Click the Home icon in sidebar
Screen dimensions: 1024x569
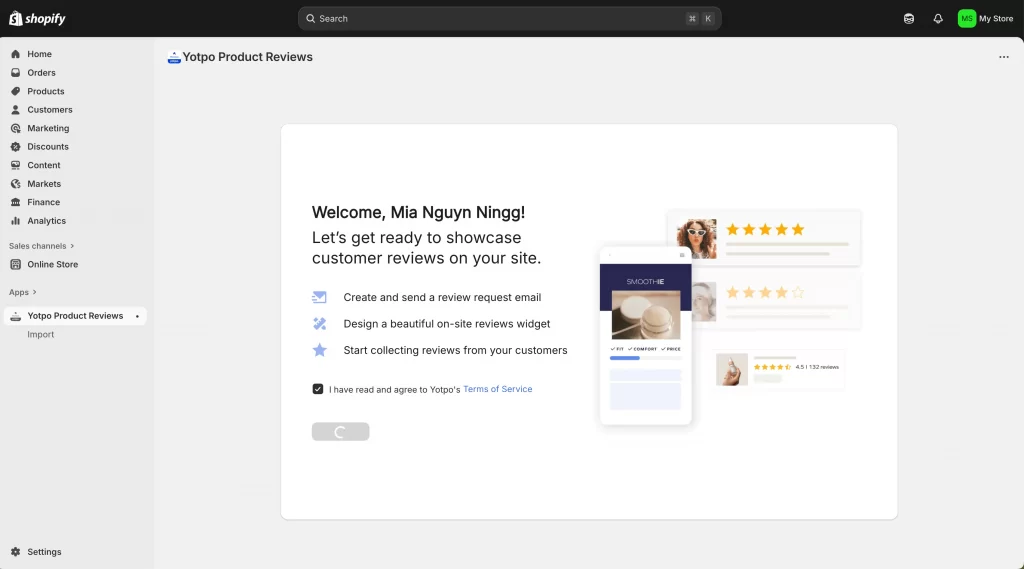[16, 54]
